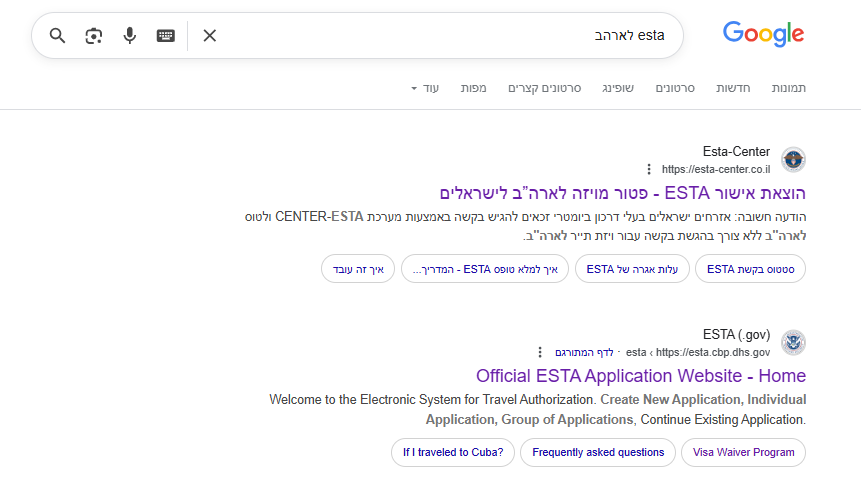Screen dimensions: 861x490
Task: Switch to the תמונות (Images) tab
Action: [x=788, y=88]
